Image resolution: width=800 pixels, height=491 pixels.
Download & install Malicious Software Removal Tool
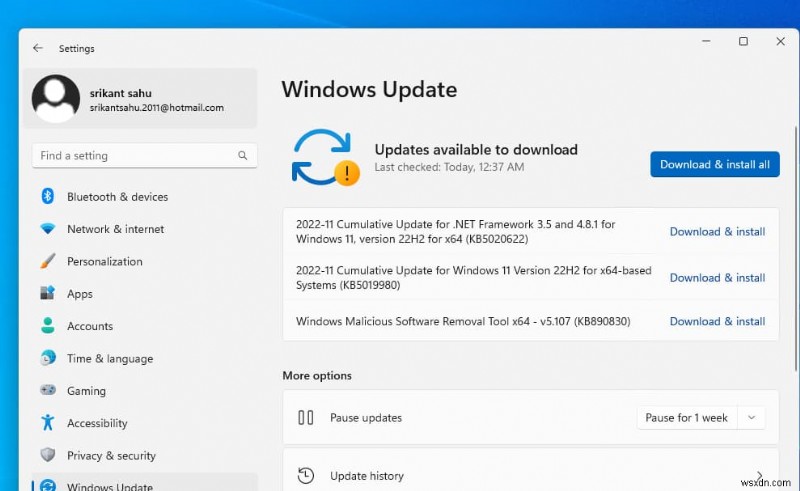[717, 322]
